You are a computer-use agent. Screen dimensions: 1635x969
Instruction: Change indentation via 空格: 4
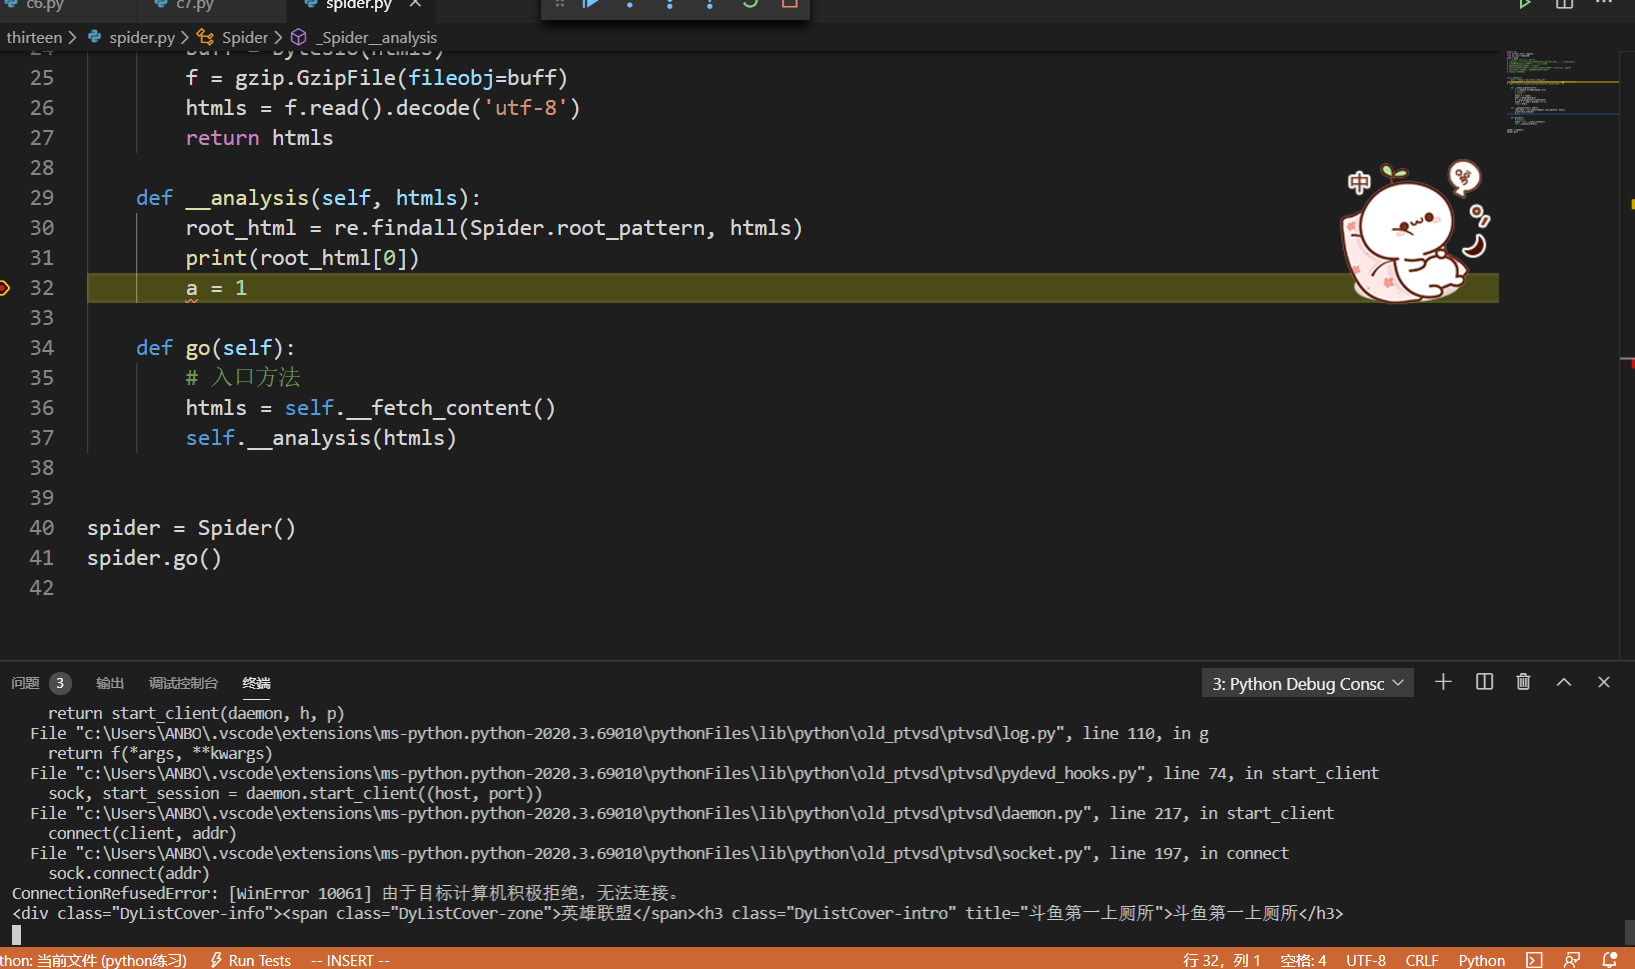click(1303, 960)
